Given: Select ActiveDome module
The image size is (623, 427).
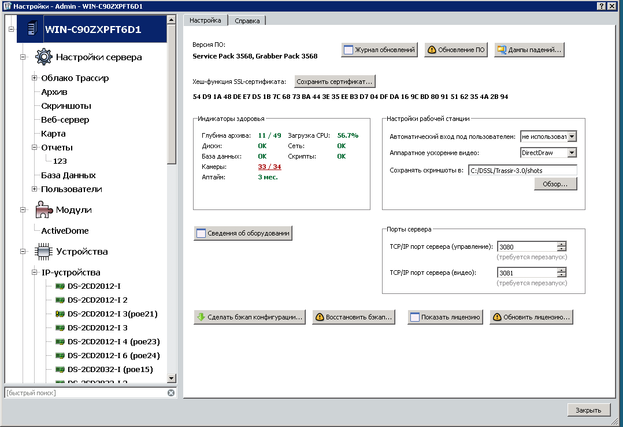Looking at the screenshot, I should click(x=65, y=231).
